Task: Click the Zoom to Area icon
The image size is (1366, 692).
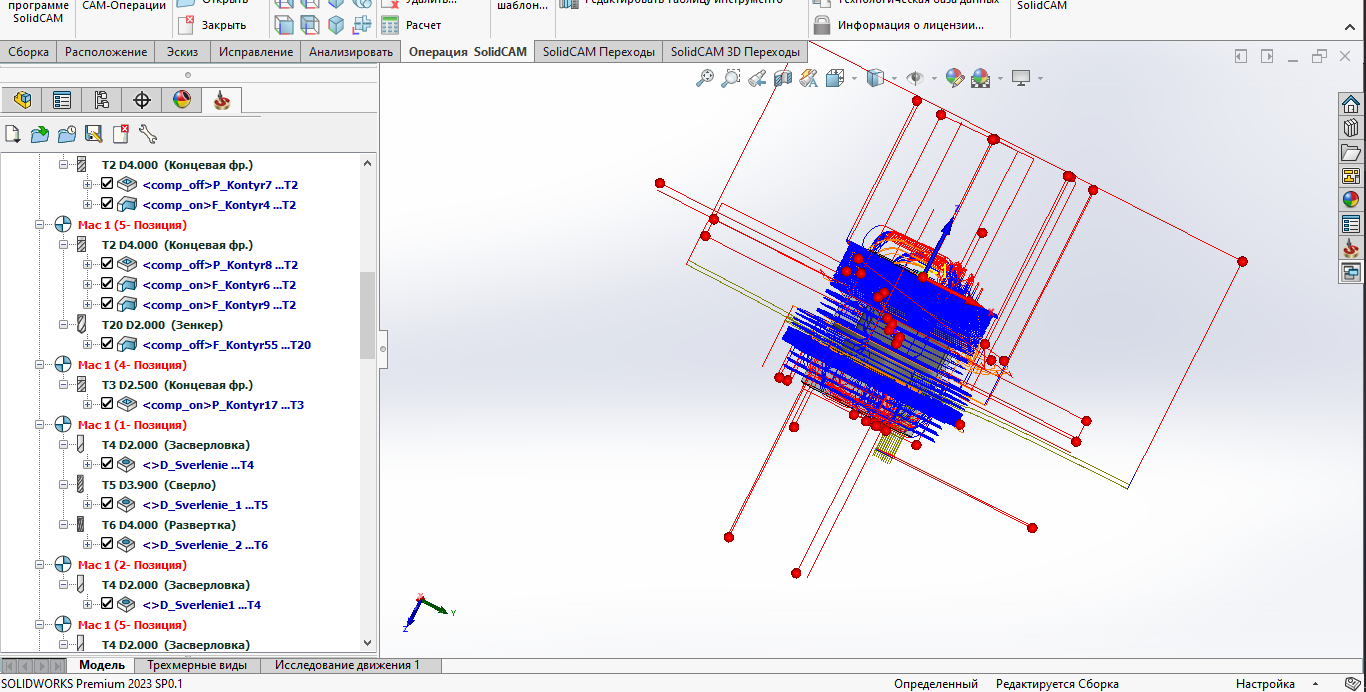Action: coord(731,78)
